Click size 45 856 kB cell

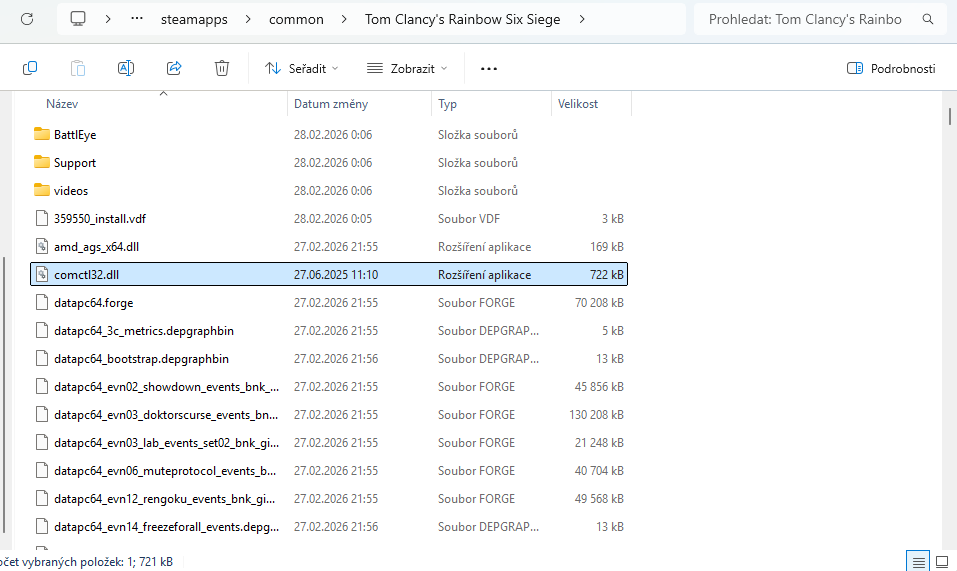click(599, 387)
